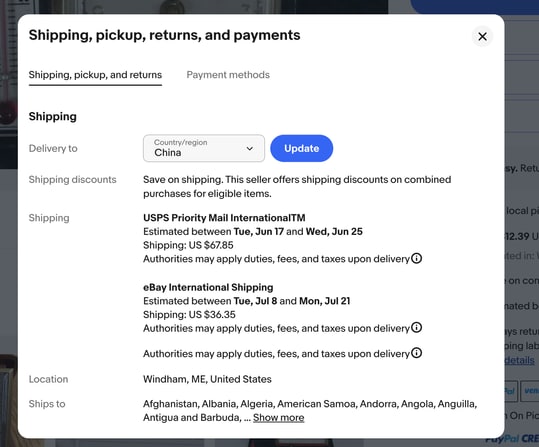Click the info icon on the last duties line
This screenshot has height=447, width=539.
tap(417, 353)
